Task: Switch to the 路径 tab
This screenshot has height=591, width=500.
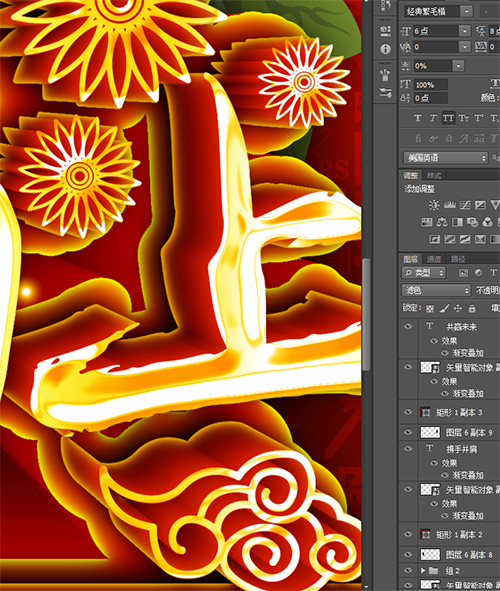Action: 458,259
